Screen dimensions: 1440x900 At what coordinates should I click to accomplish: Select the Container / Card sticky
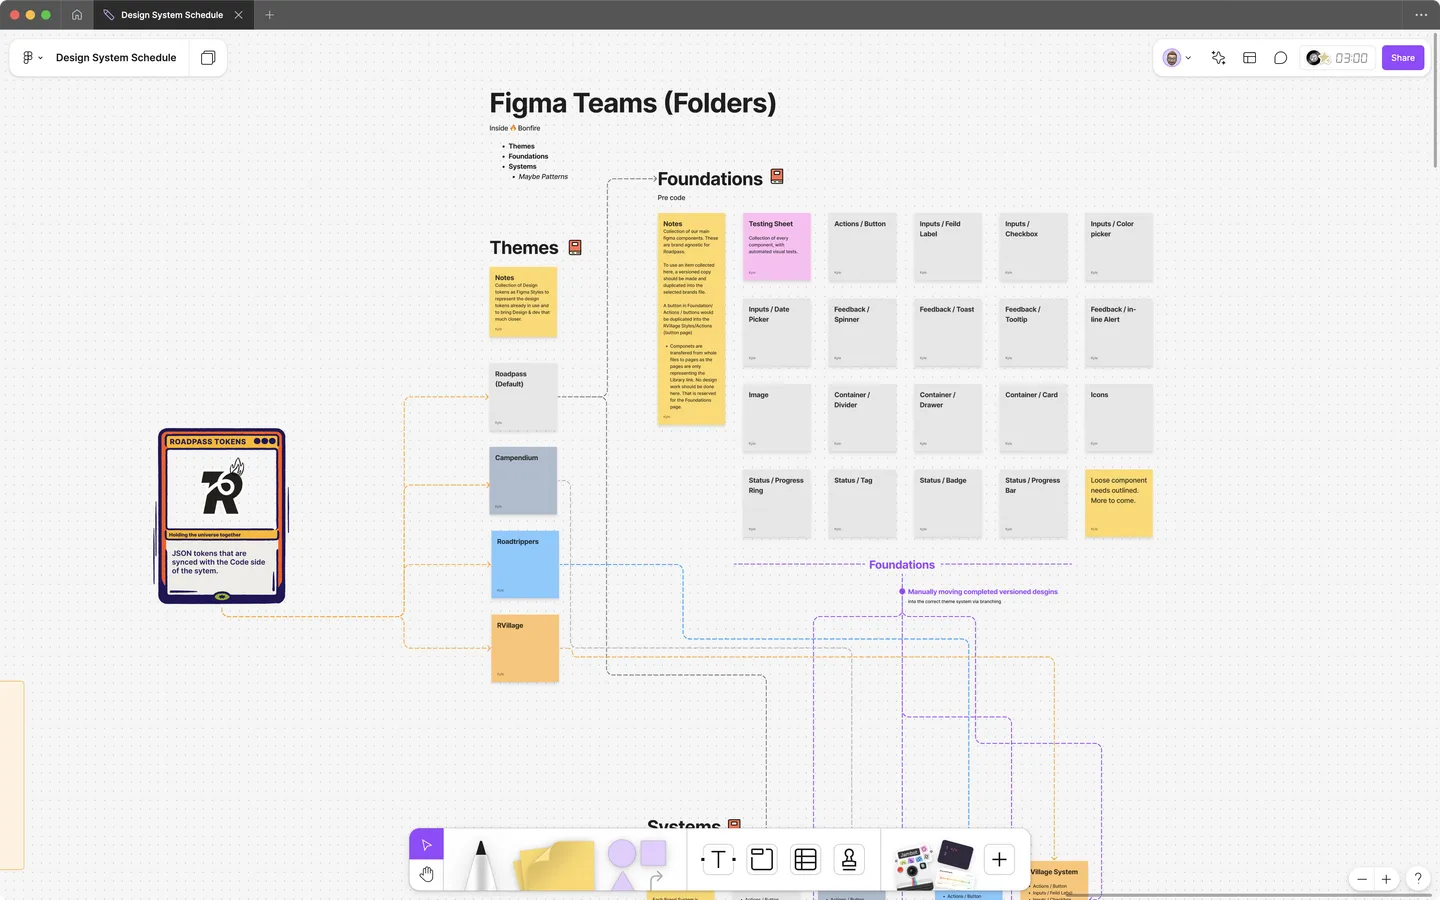pos(1033,418)
